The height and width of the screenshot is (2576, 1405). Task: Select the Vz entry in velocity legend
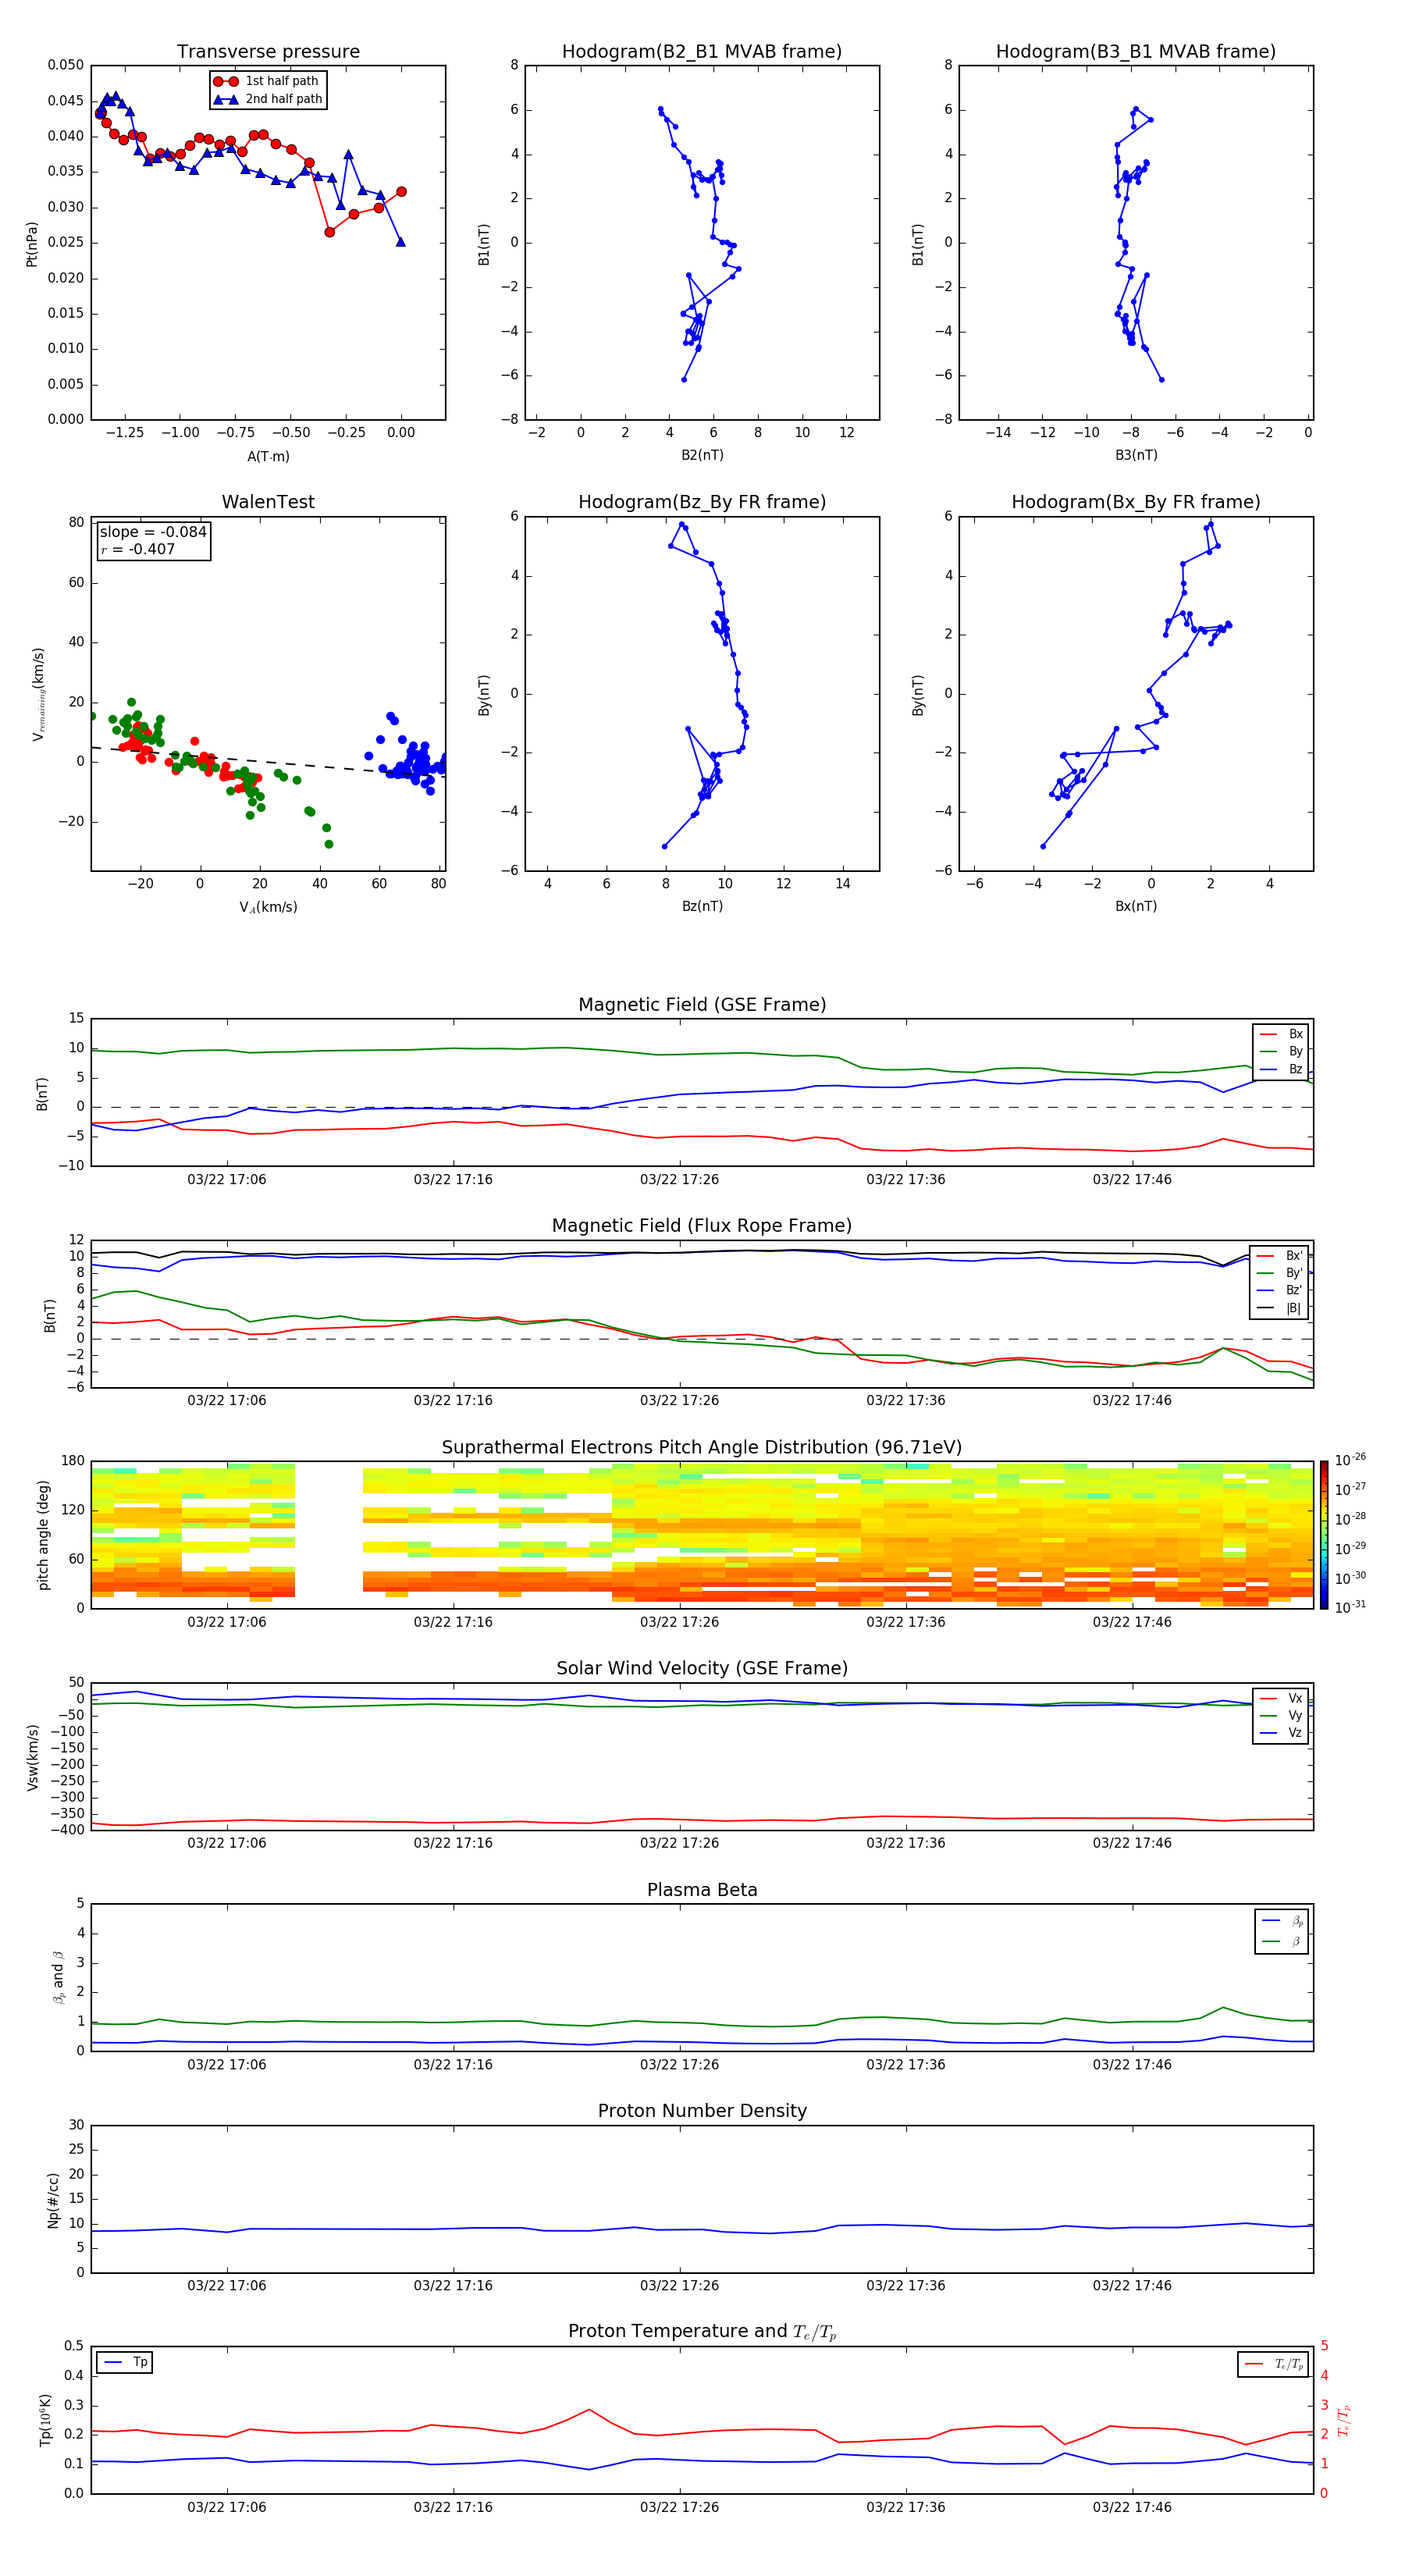pyautogui.click(x=1281, y=1732)
